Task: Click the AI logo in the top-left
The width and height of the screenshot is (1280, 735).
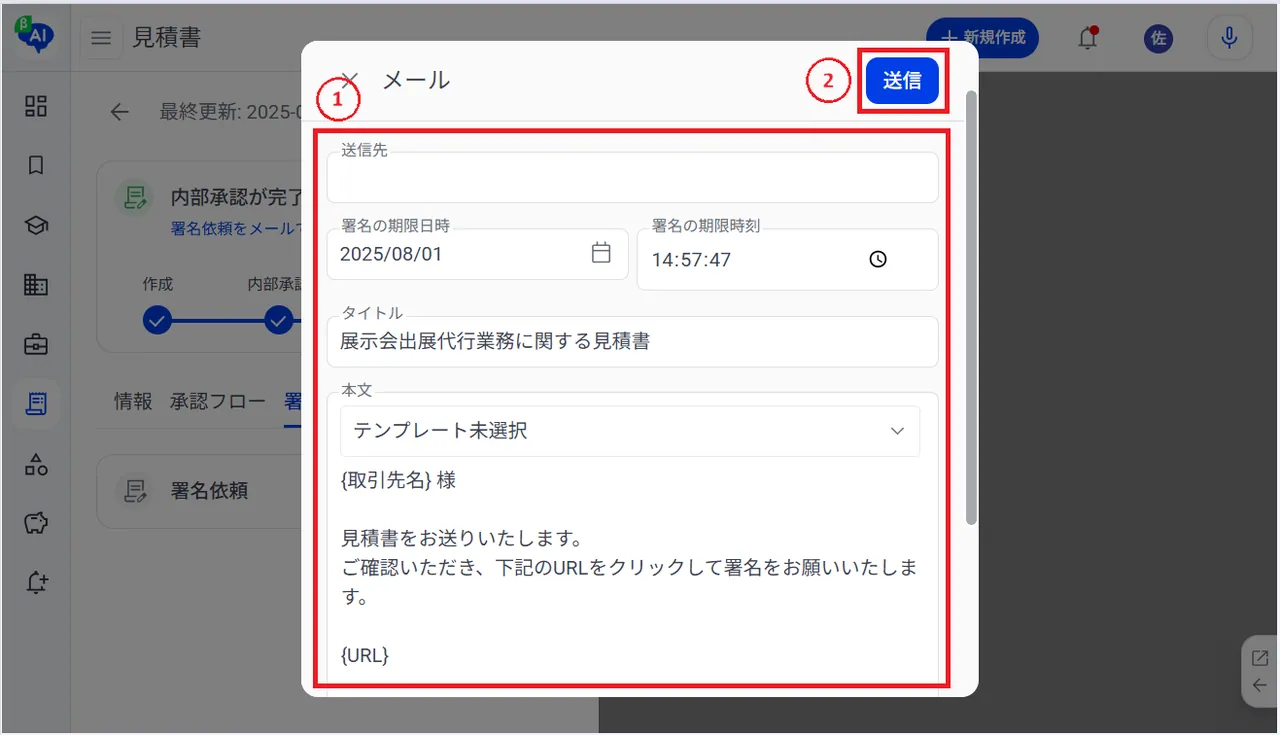Action: [35, 36]
